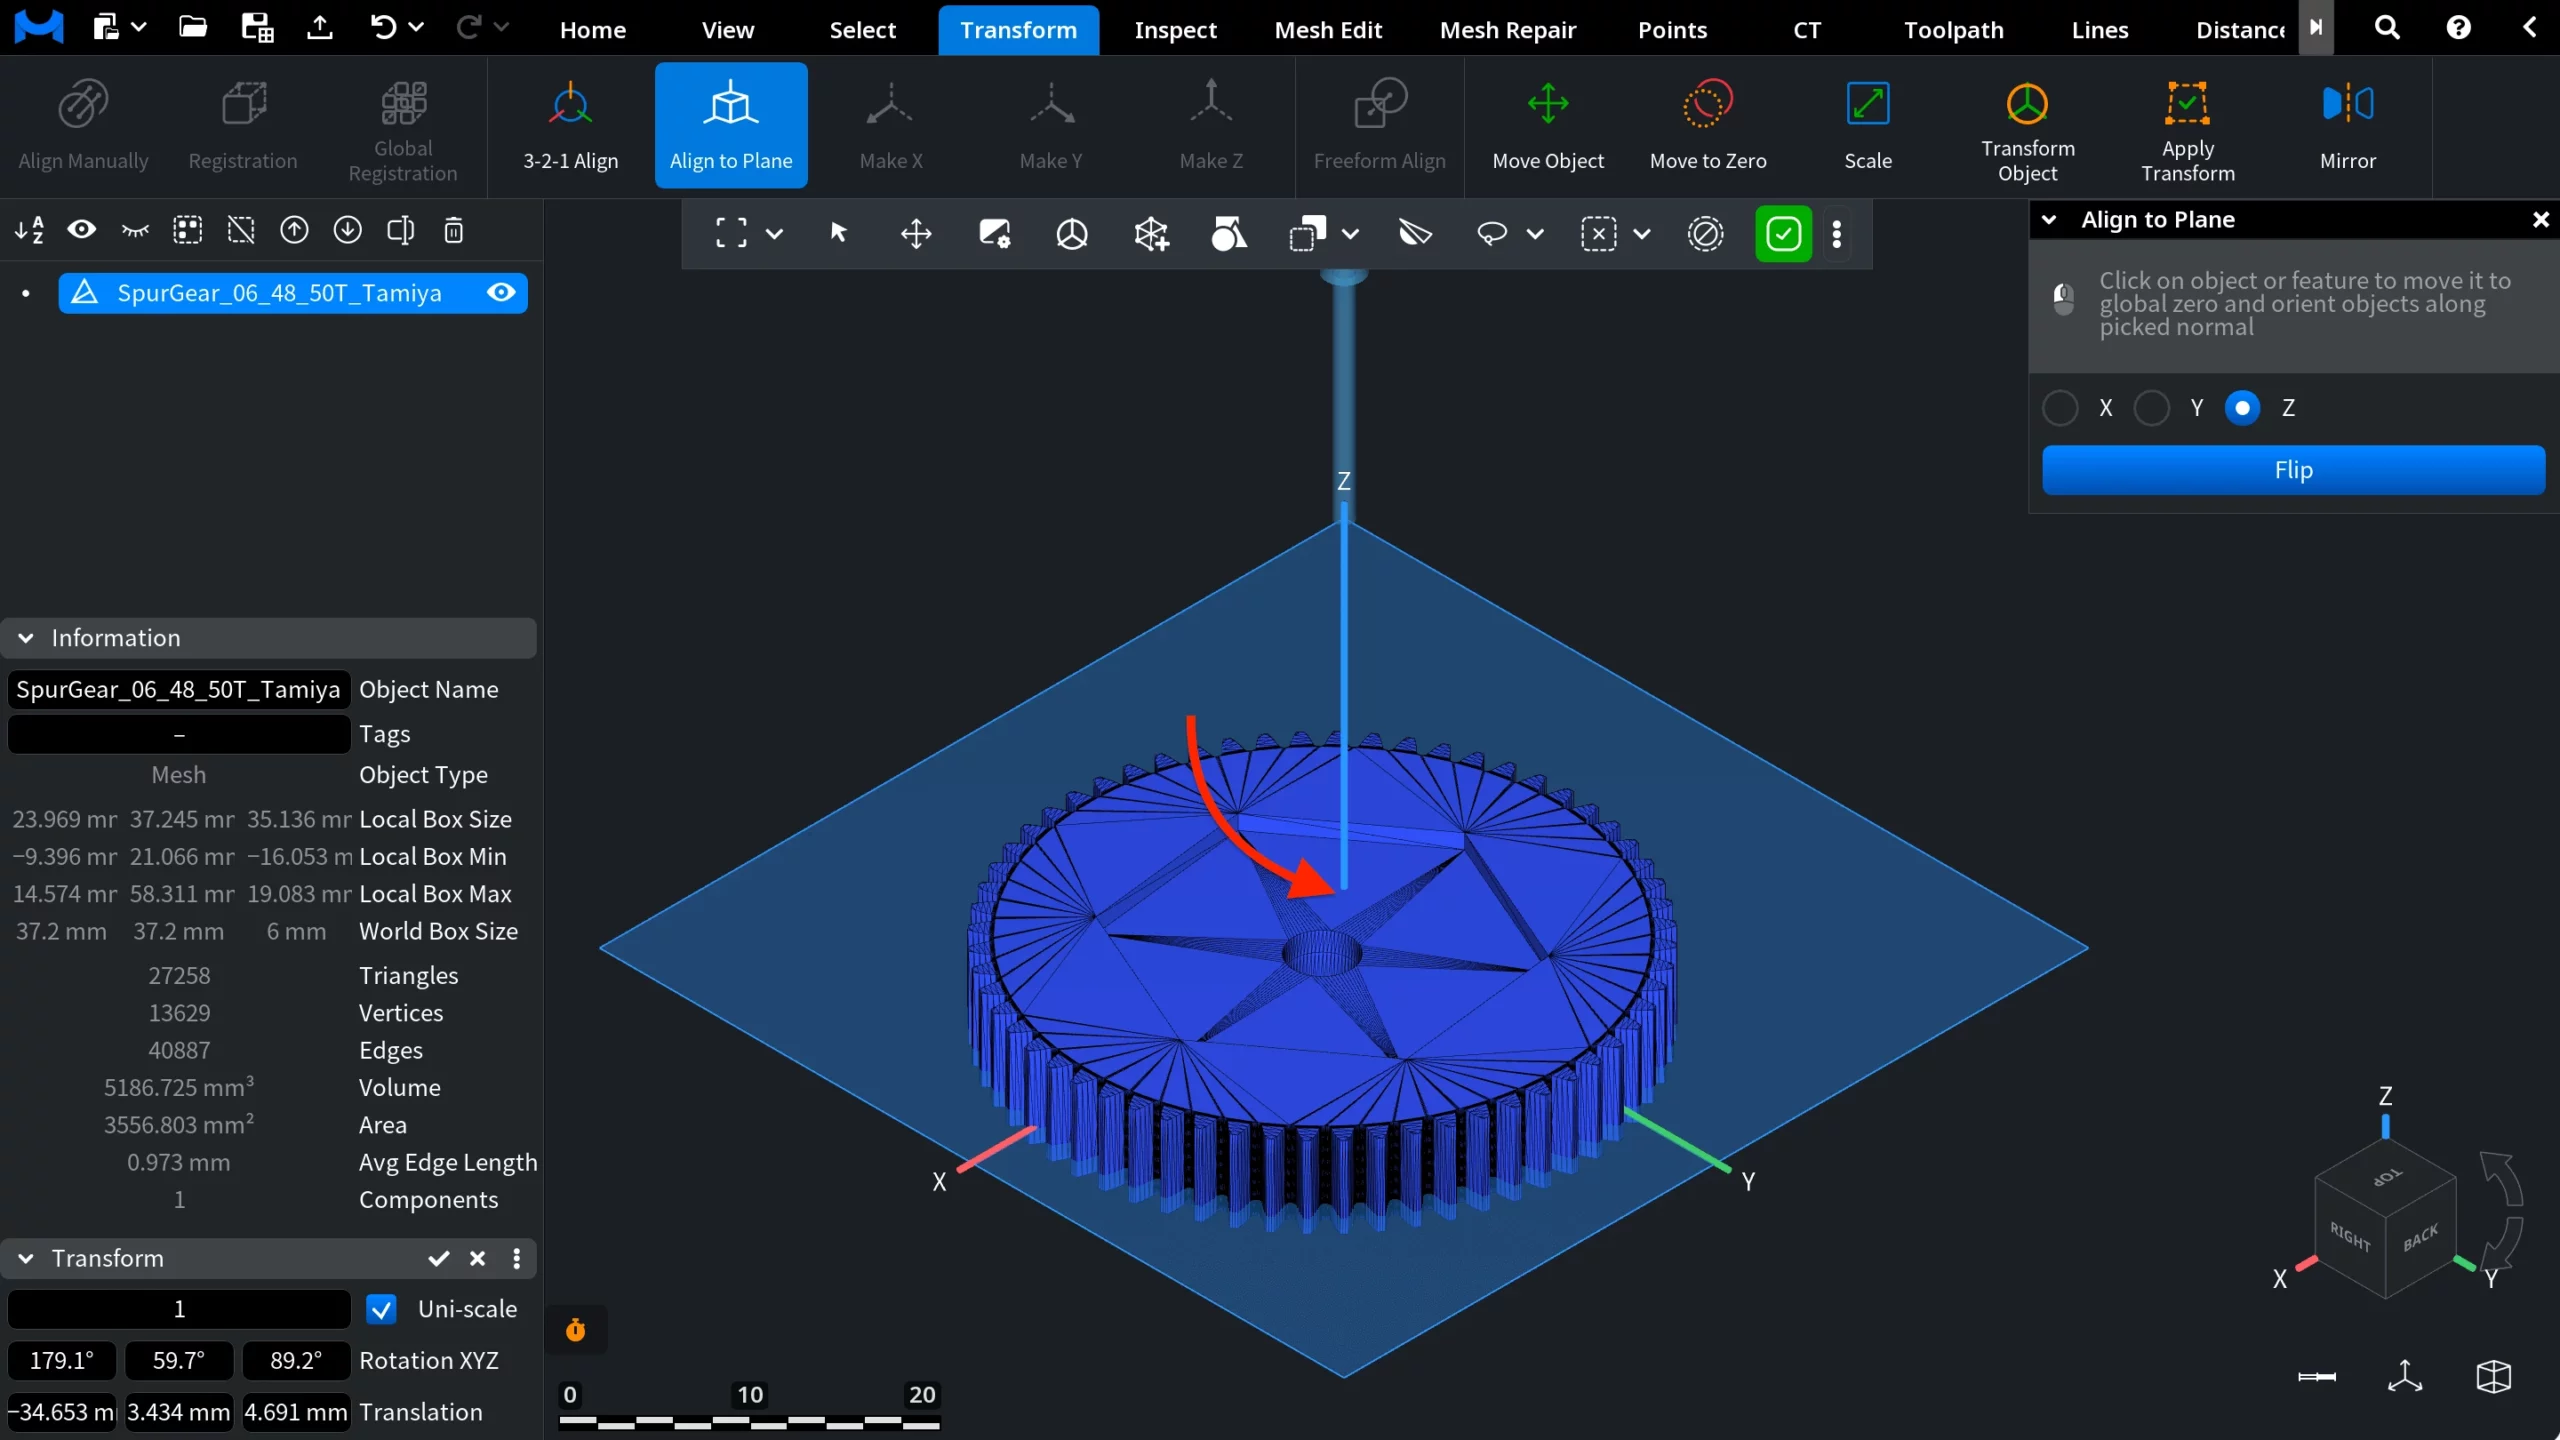Collapse the Information panel
Screen dimensions: 2560x1440
coord(26,638)
